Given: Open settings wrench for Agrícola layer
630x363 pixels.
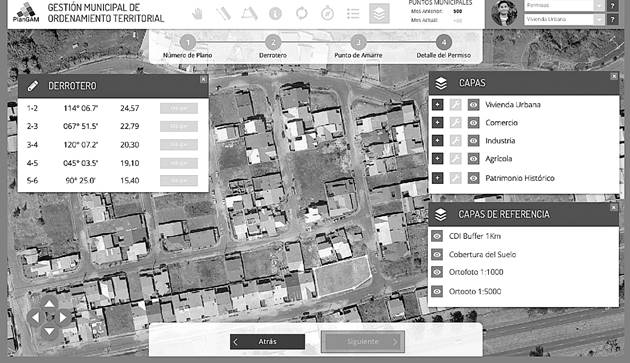Looking at the screenshot, I should (455, 158).
